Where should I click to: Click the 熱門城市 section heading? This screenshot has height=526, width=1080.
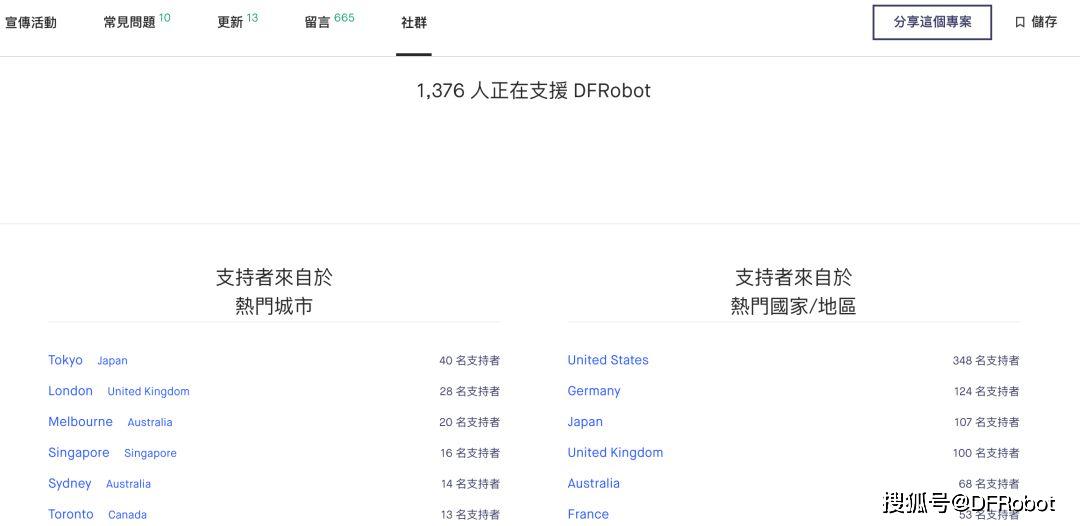click(x=274, y=306)
